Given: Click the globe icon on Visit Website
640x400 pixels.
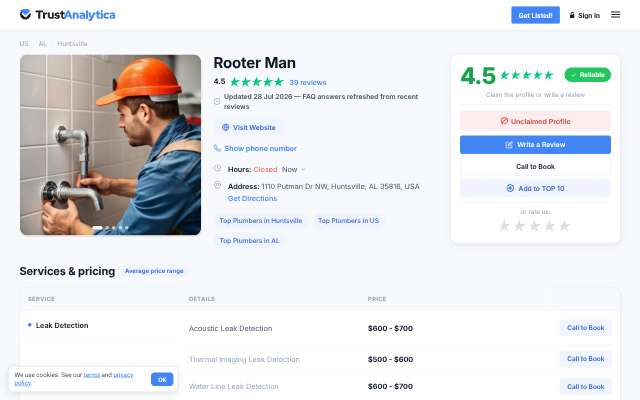Looking at the screenshot, I should (x=225, y=127).
